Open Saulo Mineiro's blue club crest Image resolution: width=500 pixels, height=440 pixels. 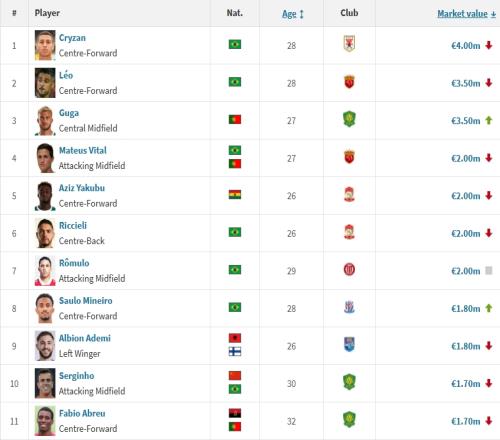pos(349,307)
